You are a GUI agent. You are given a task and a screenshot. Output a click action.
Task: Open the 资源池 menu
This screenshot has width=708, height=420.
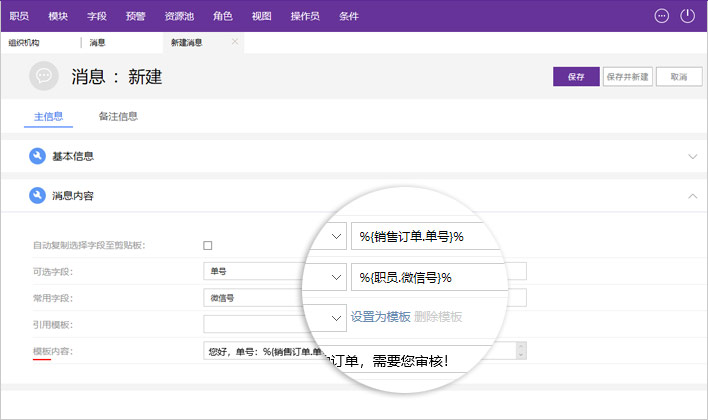point(180,16)
